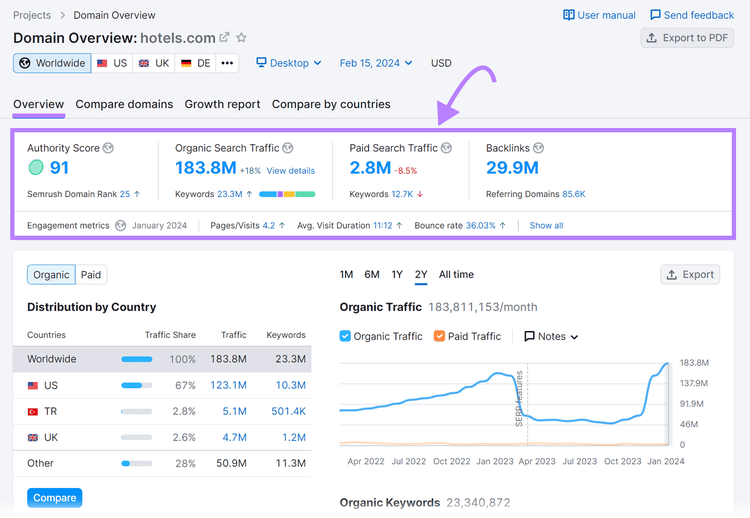
Task: Open the Overview tab
Action: point(39,104)
